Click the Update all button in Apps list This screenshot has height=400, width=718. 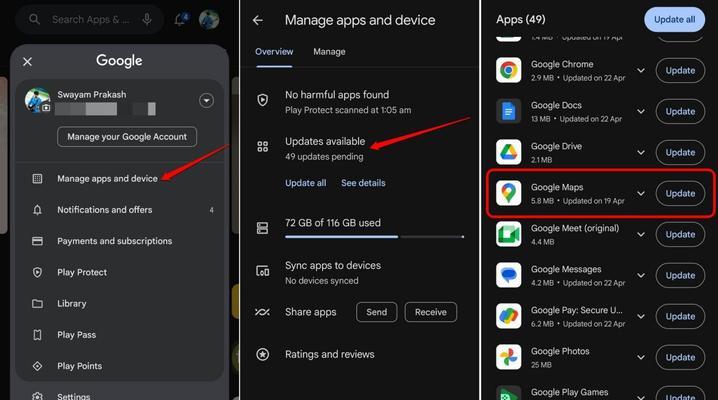coord(674,19)
